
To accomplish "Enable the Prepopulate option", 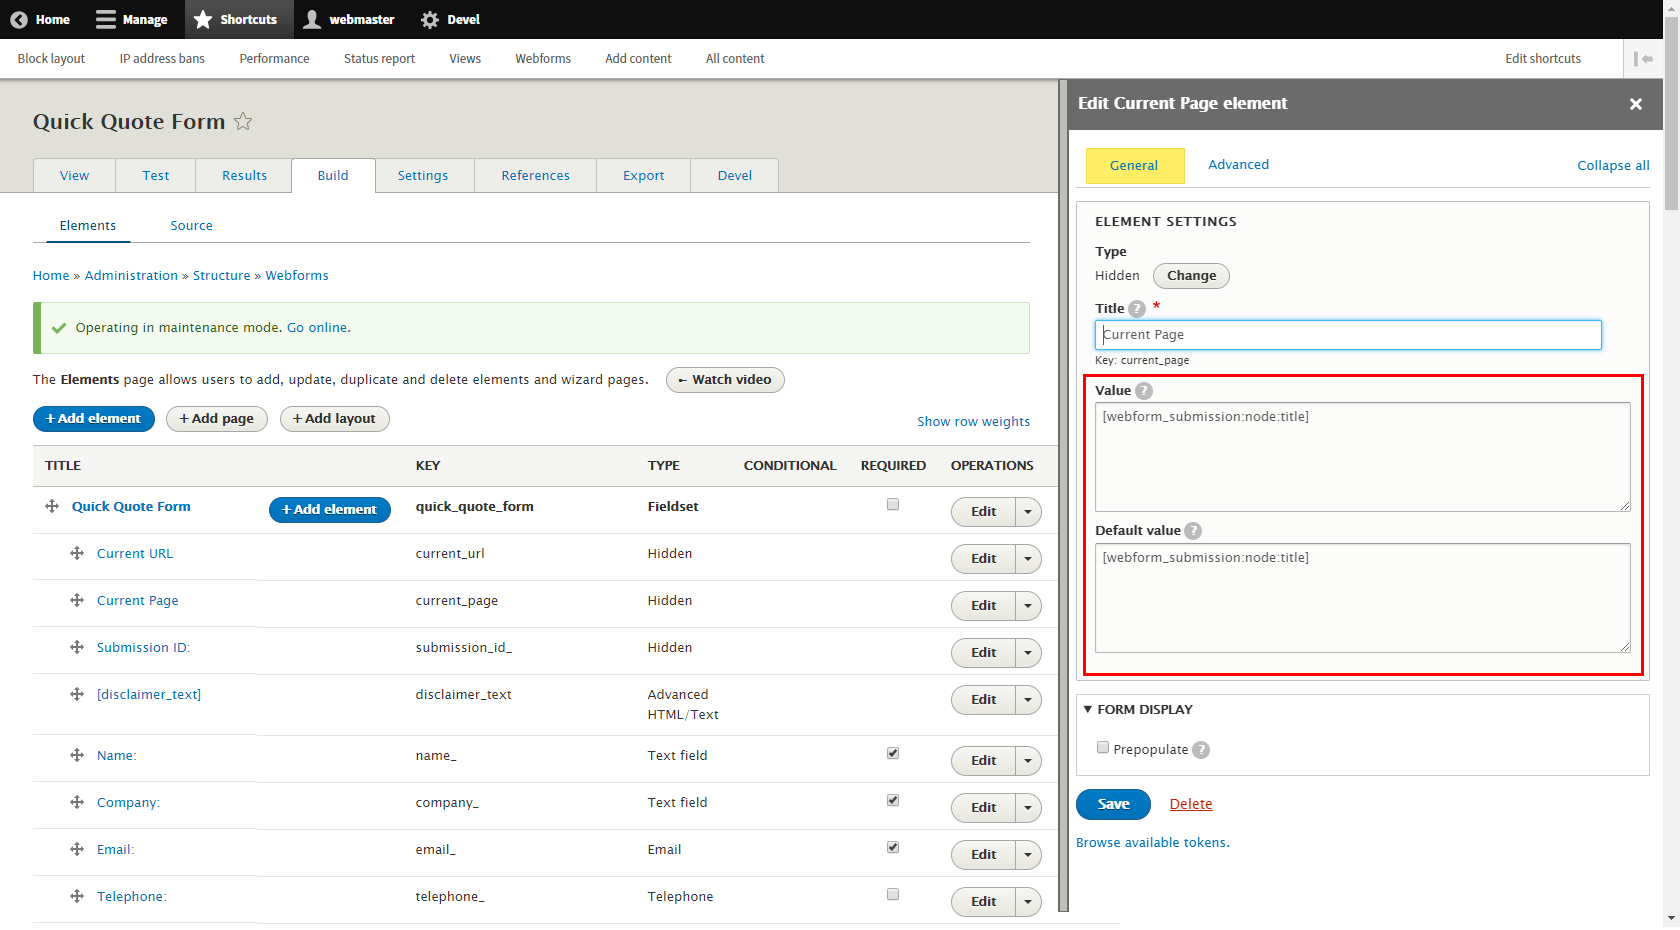I will [x=1103, y=747].
